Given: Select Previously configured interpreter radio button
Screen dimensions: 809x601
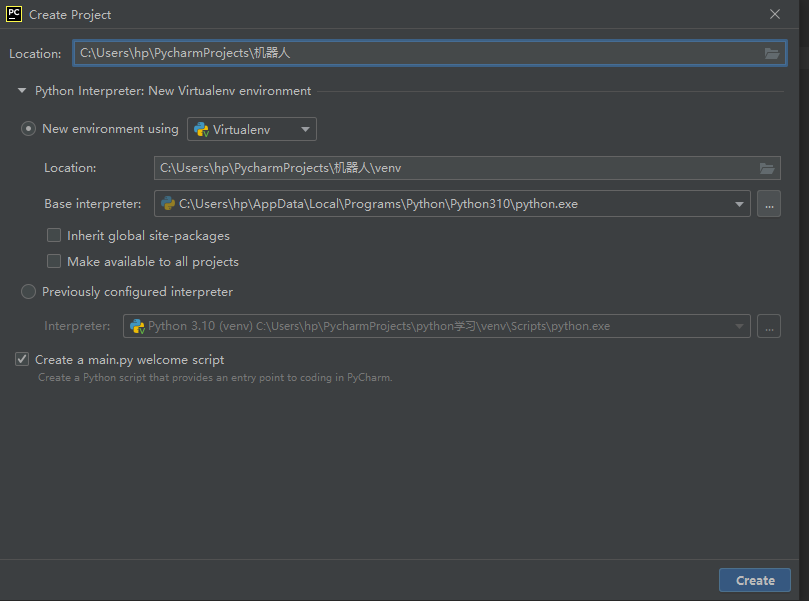Looking at the screenshot, I should (x=29, y=292).
